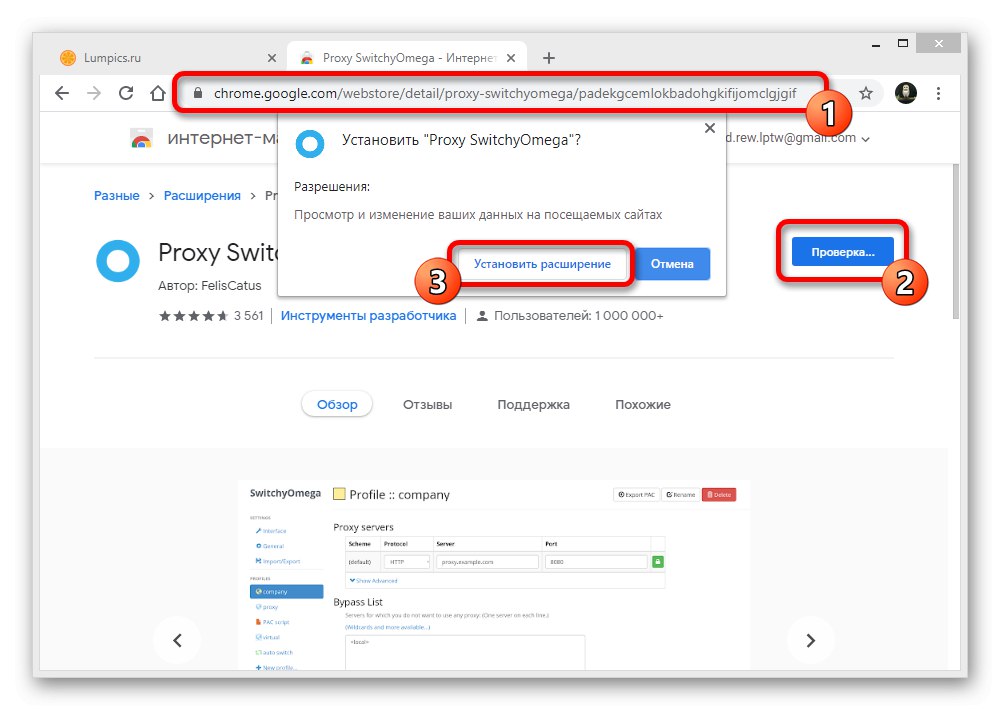Bookmark this page with the star icon

click(865, 94)
